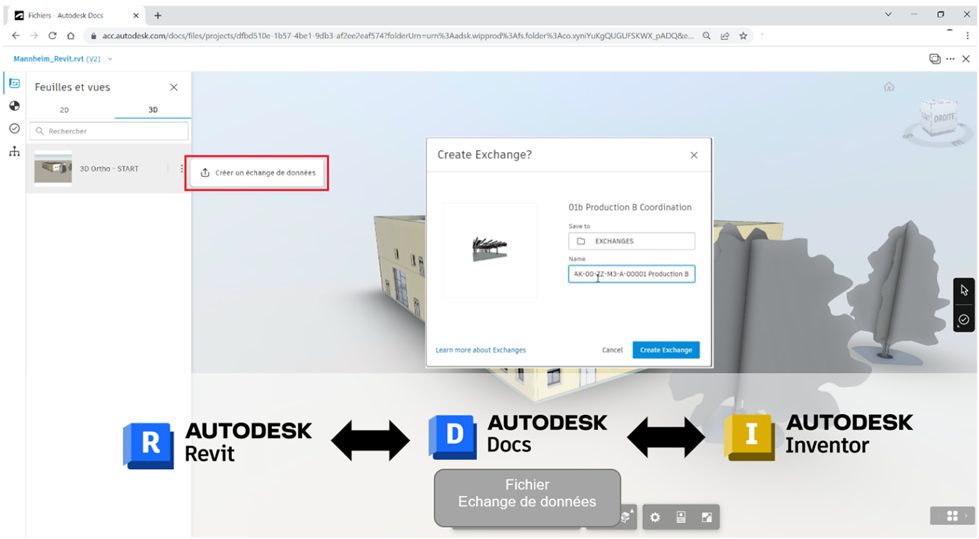Open browser three-dot menu

(x=967, y=36)
